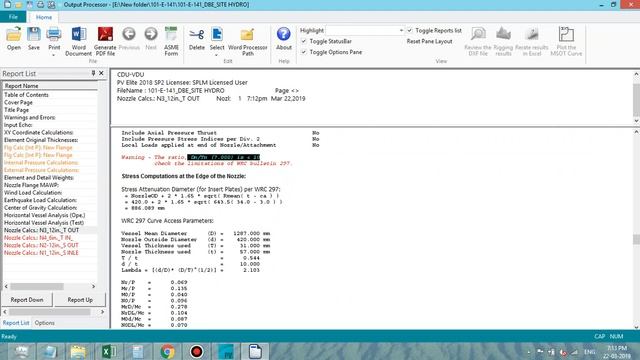Click the report list horizontal scrollbar thumb
Image resolution: width=640 pixels, height=360 pixels.
pos(37,287)
